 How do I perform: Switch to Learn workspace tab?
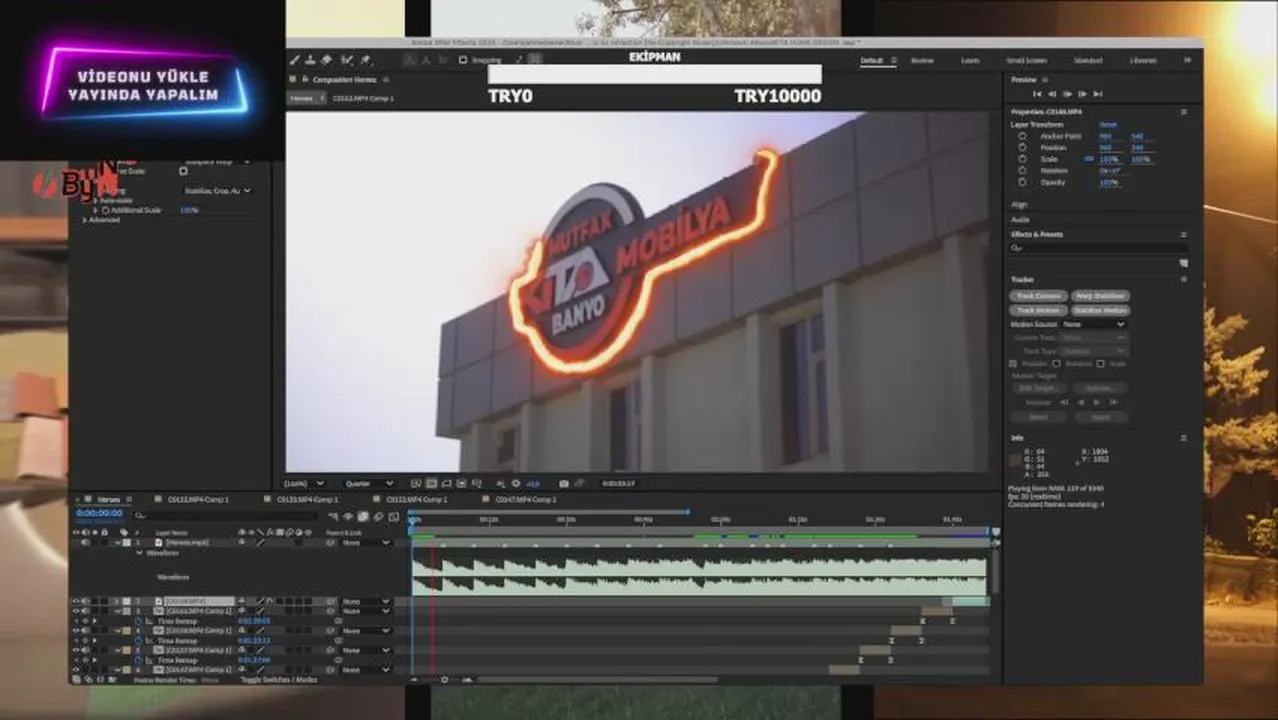point(970,60)
